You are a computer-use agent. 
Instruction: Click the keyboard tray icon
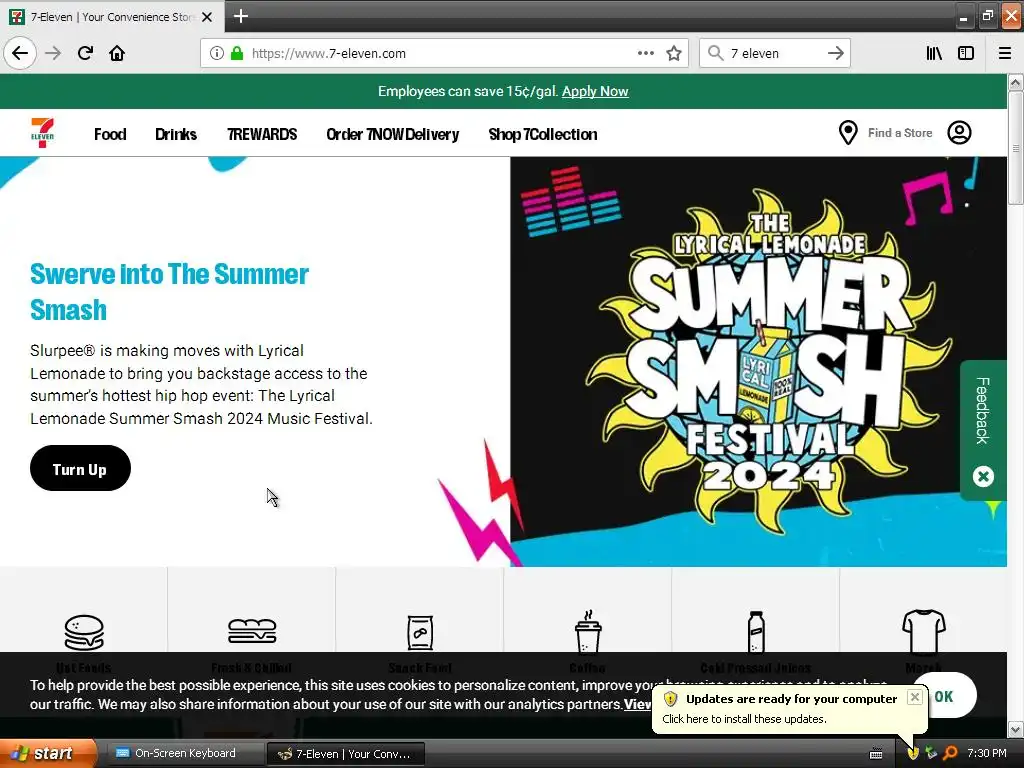pos(876,754)
